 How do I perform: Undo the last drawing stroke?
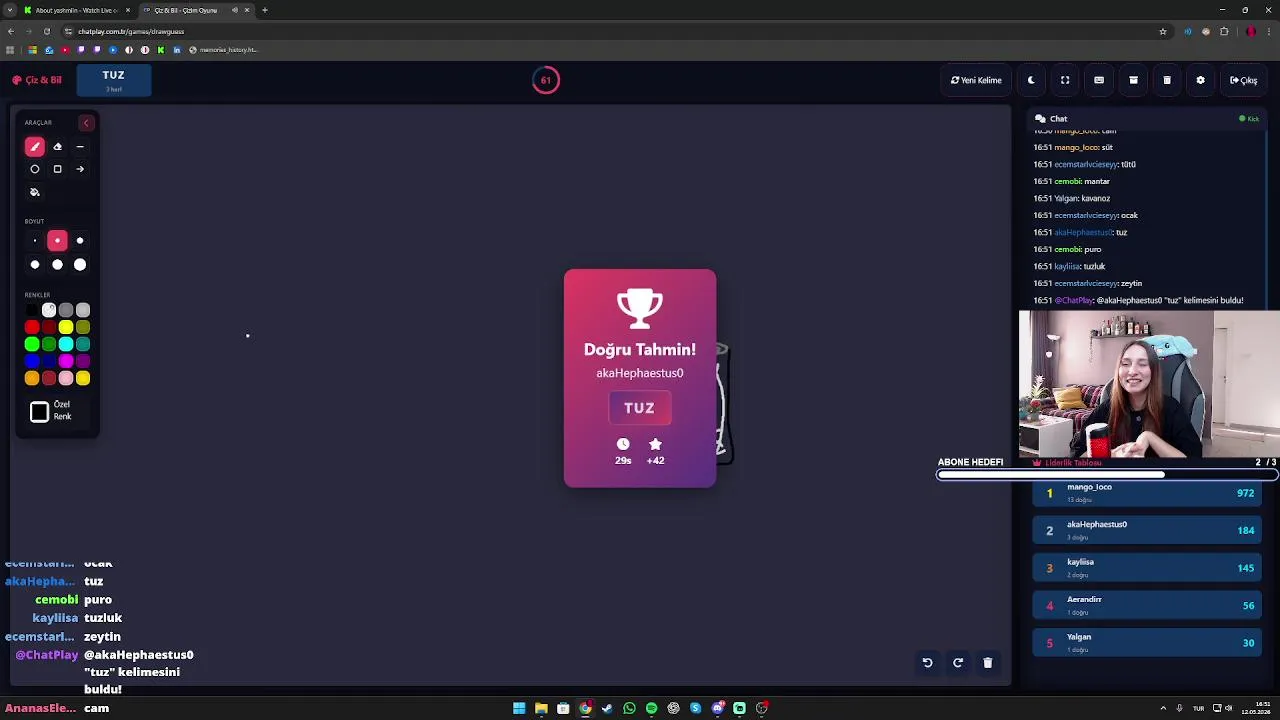coord(927,663)
